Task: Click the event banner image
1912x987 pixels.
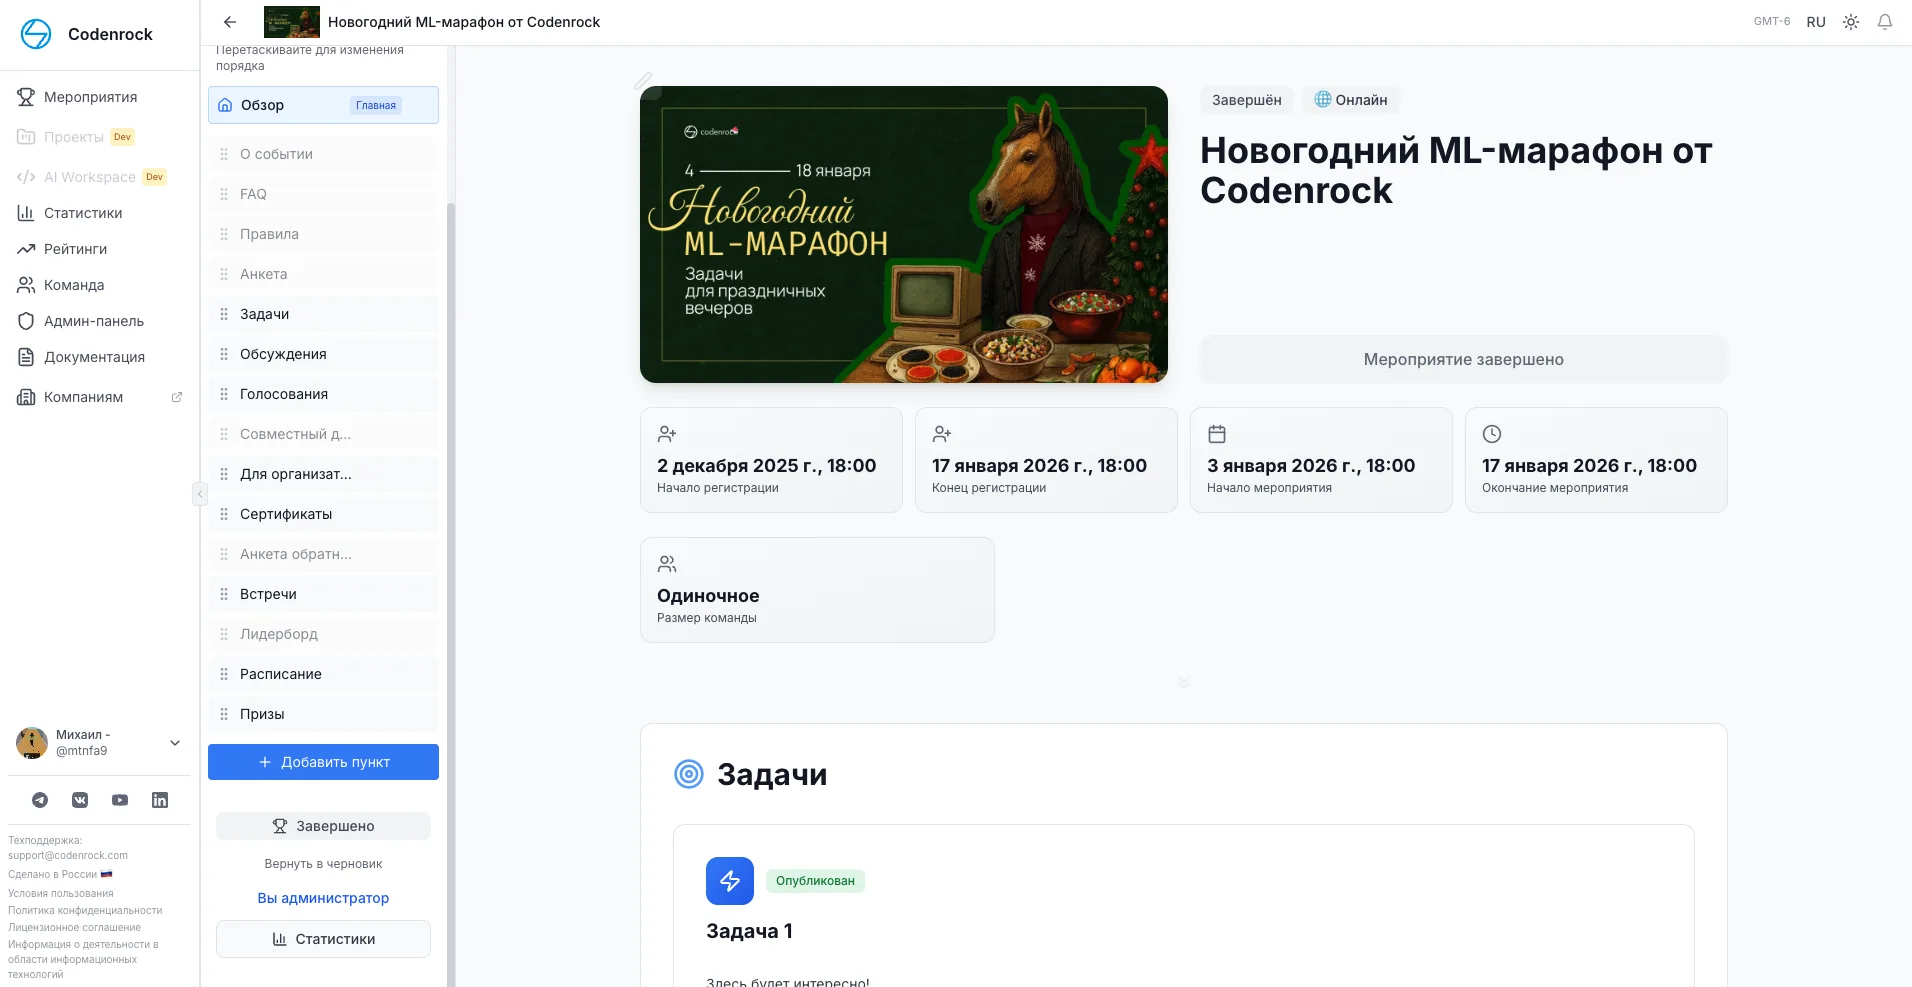Action: pyautogui.click(x=903, y=234)
